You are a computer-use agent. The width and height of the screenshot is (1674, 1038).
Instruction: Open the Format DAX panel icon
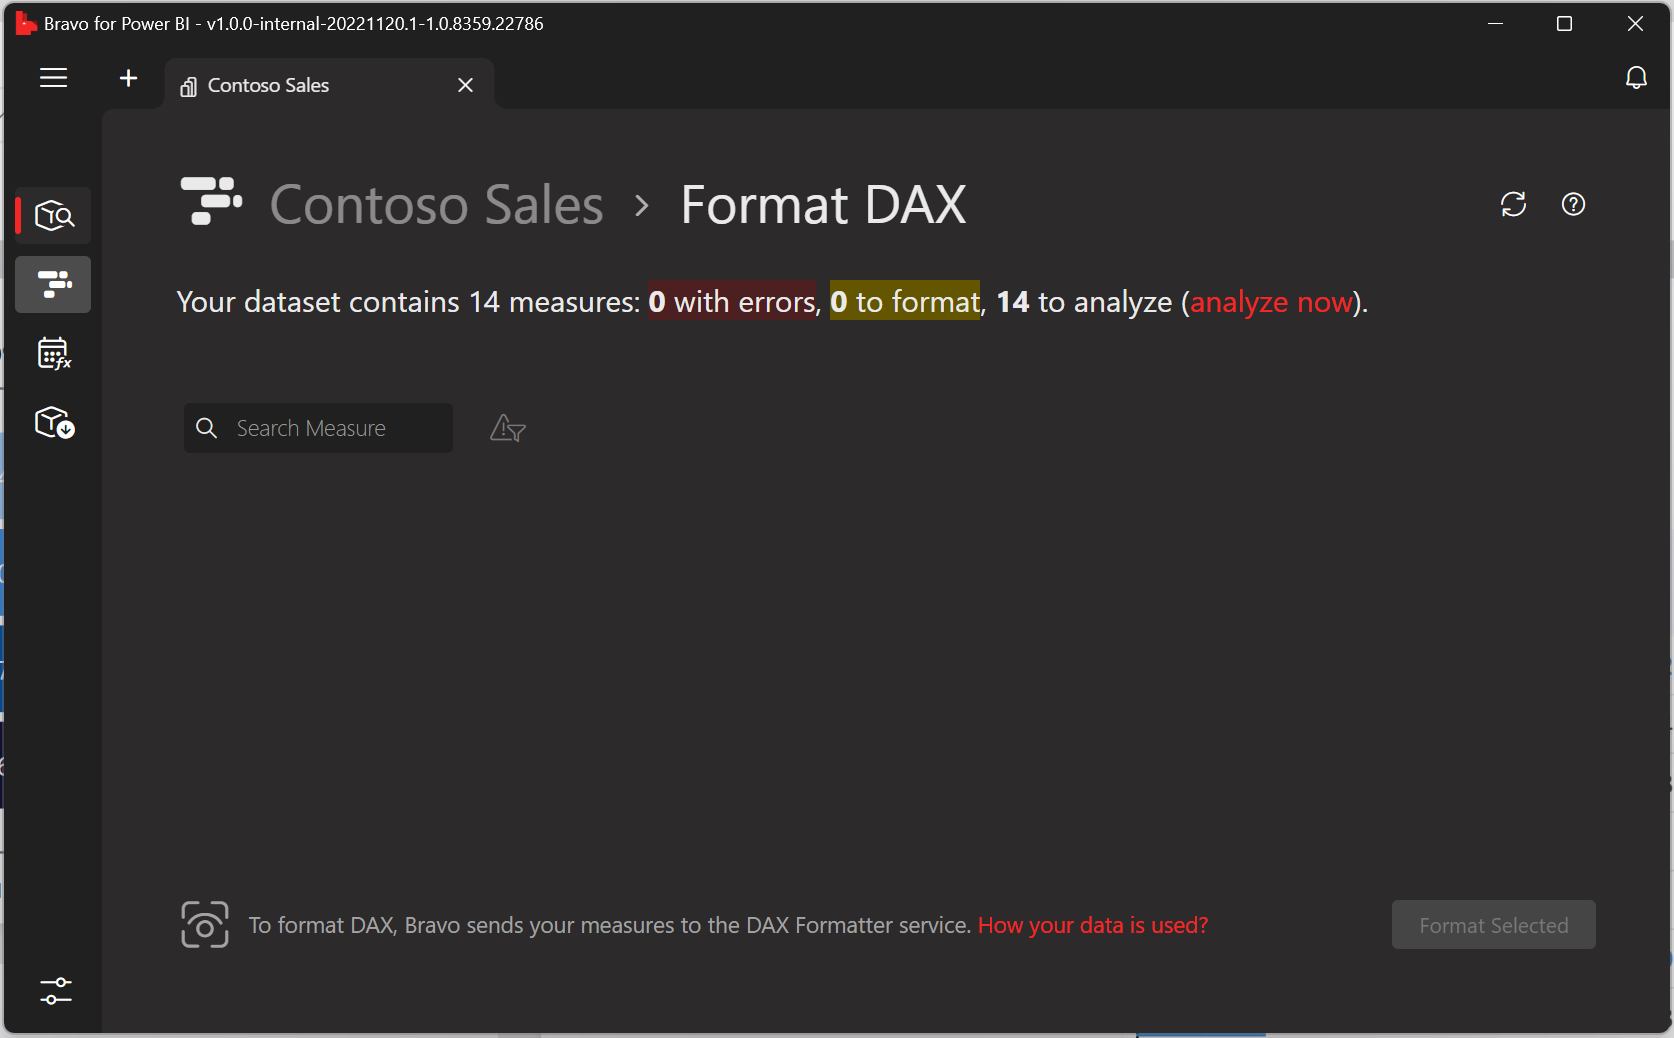(x=52, y=284)
